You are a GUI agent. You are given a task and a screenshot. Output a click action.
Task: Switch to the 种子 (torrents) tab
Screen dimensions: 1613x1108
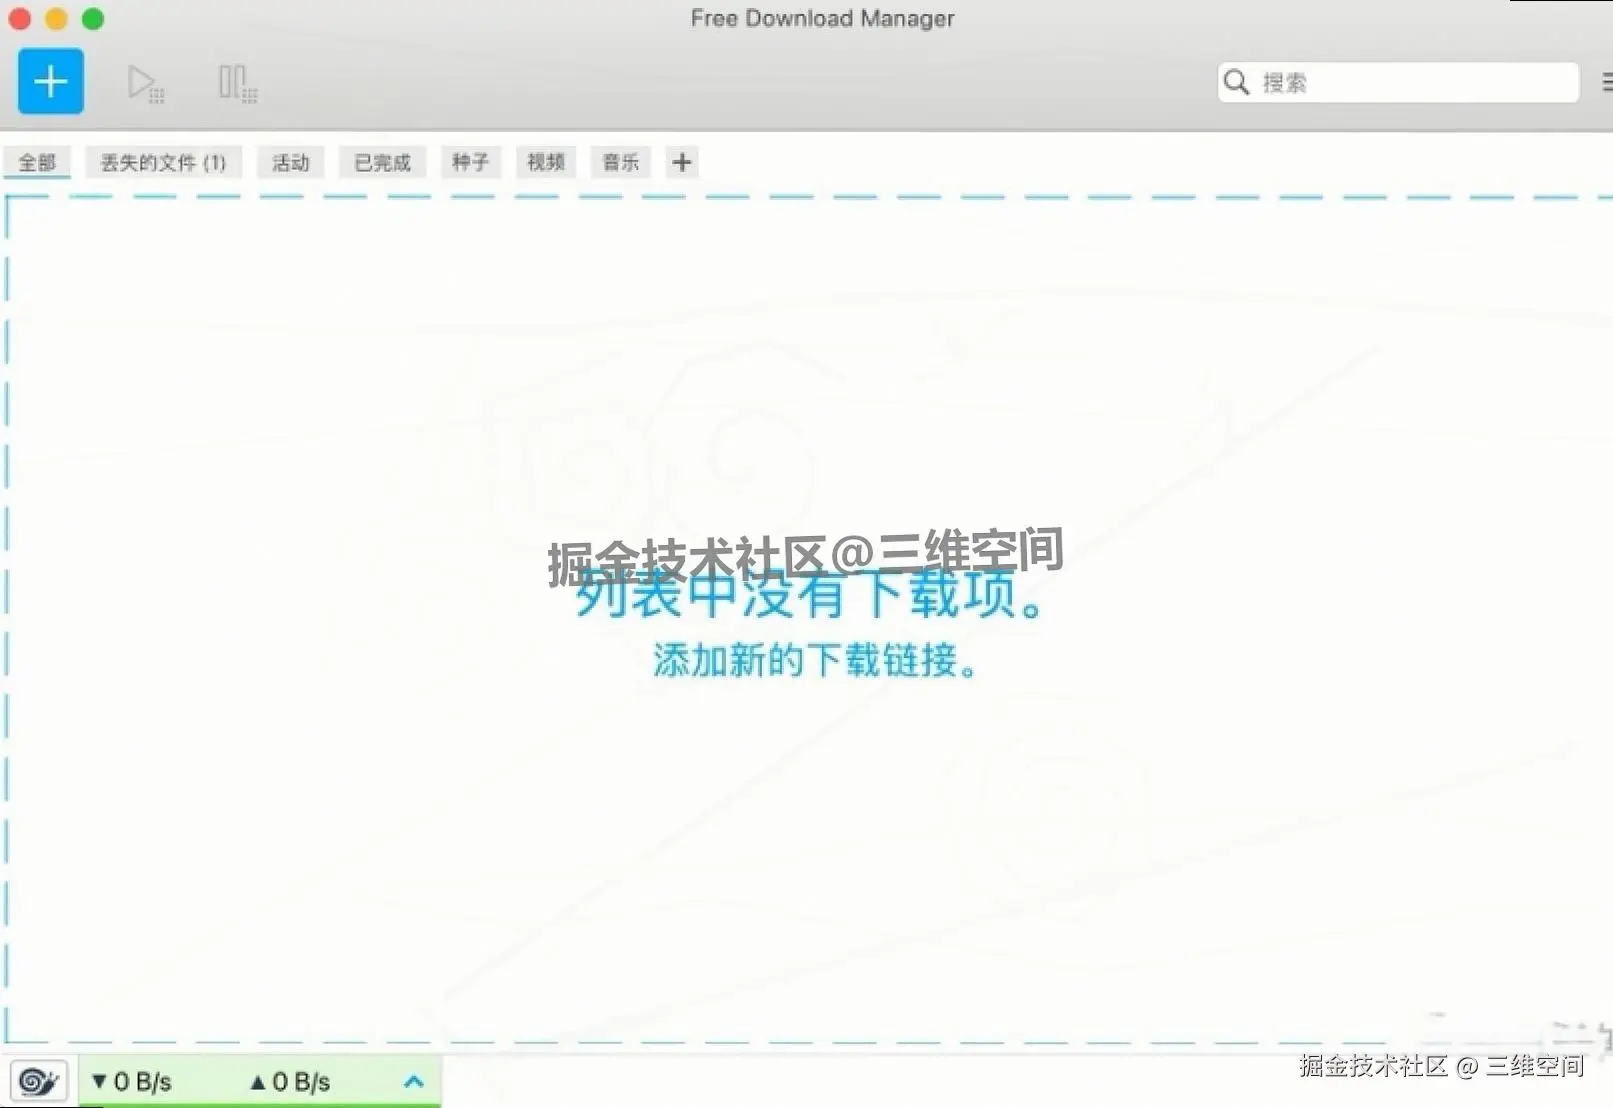[470, 162]
